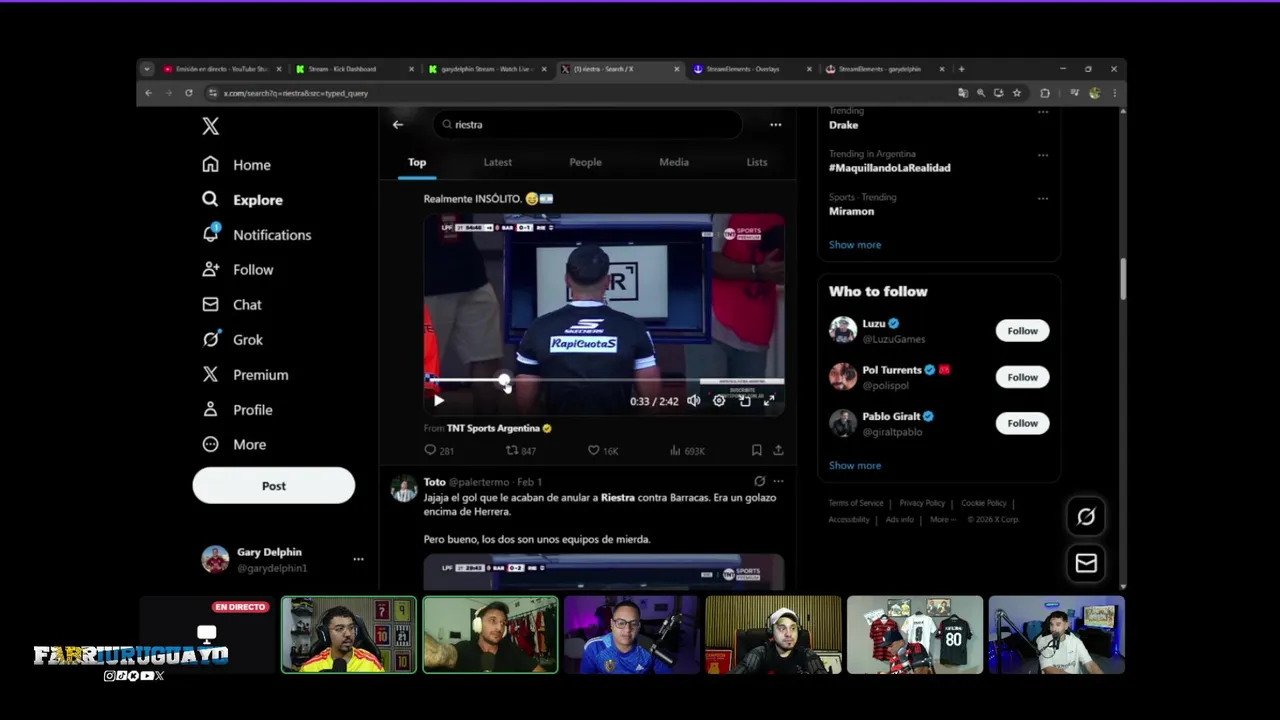Open TNT Sports Argentina source link
Viewport: 1280px width, 720px height.
coord(499,428)
